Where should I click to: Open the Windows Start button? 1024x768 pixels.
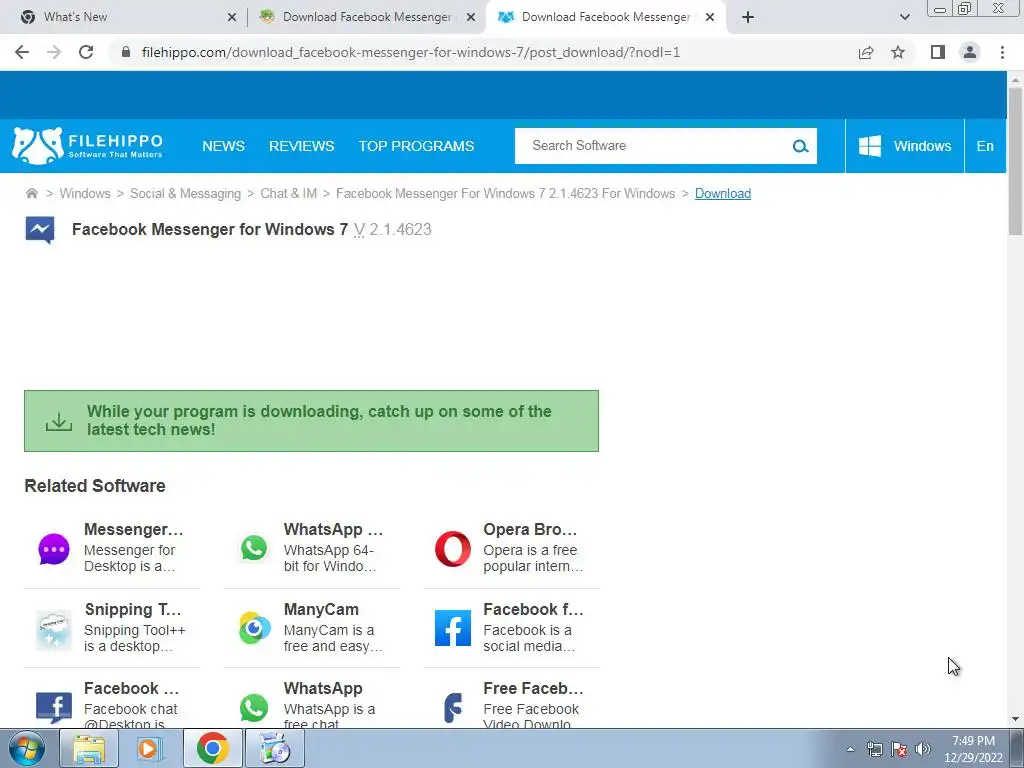point(26,748)
